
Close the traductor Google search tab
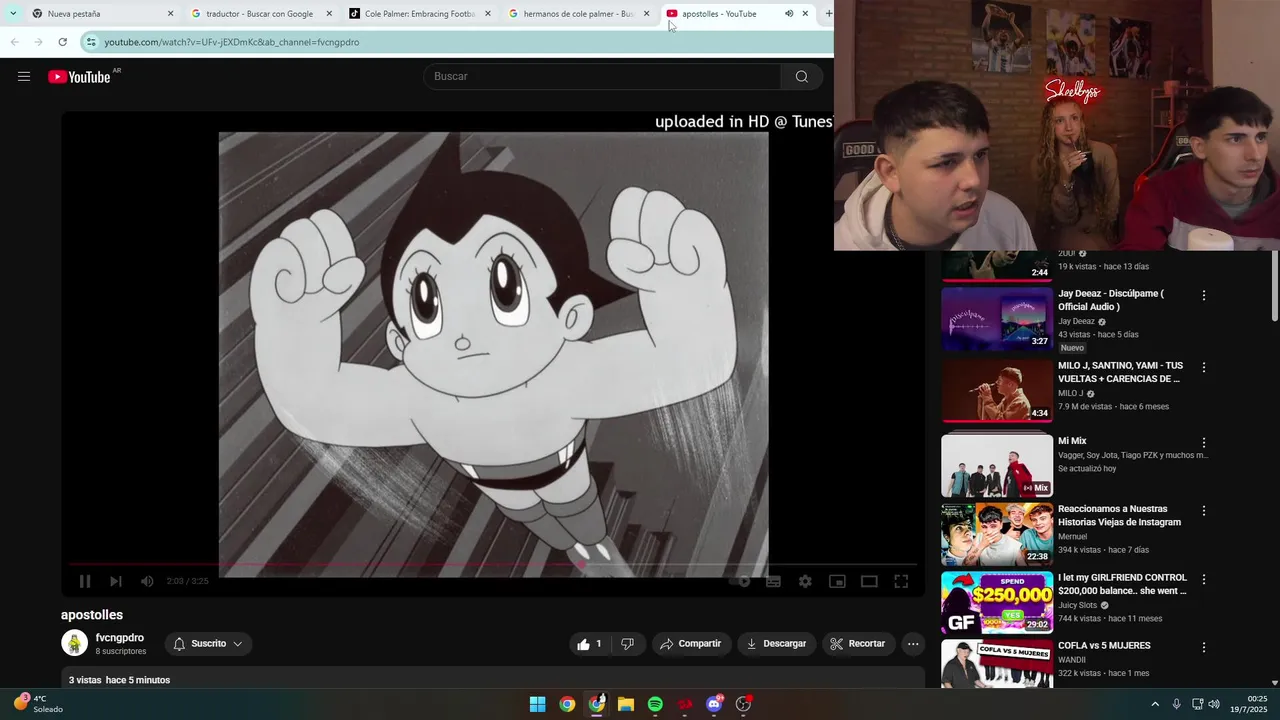pos(329,14)
